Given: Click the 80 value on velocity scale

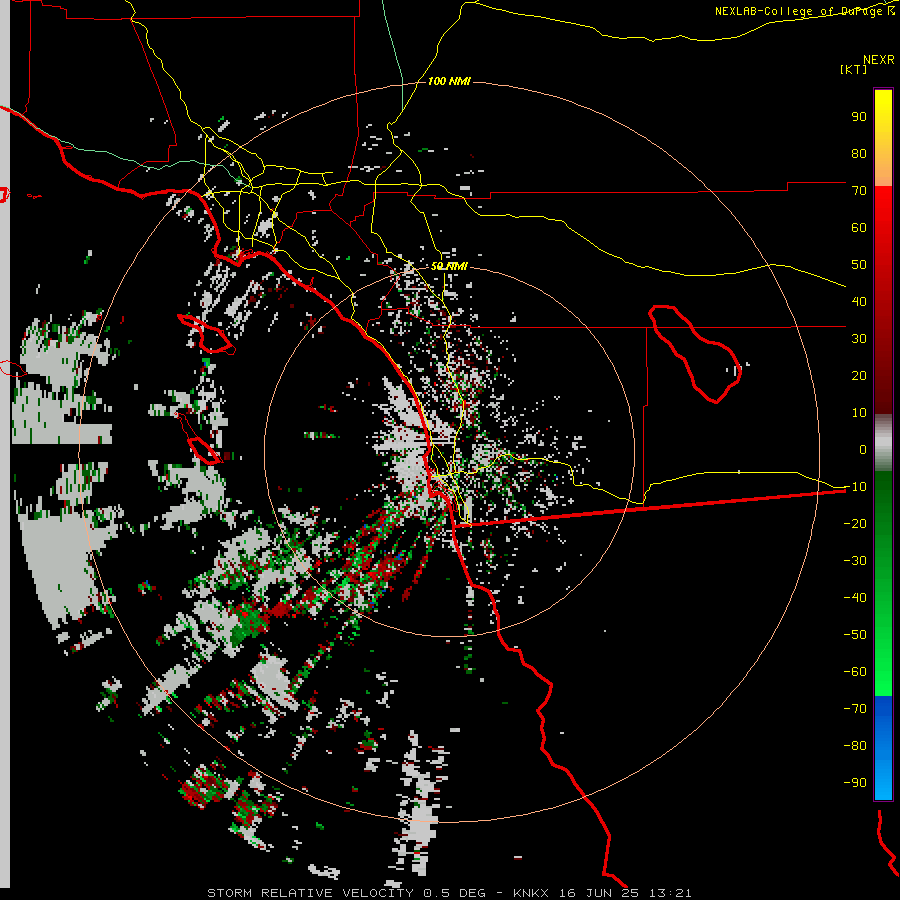Looking at the screenshot, I should (x=859, y=153).
